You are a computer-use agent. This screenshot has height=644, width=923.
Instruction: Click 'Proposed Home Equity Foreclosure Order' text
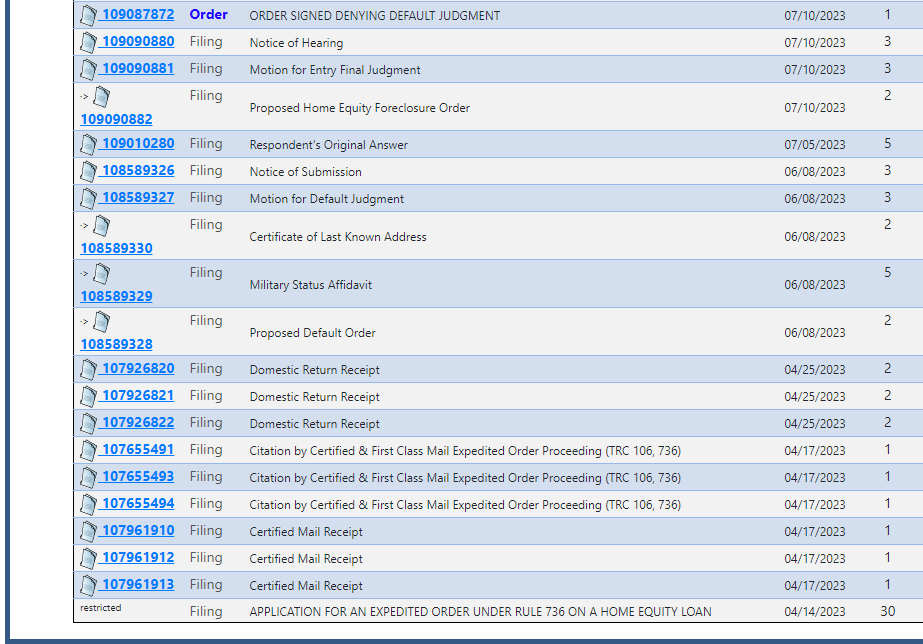pos(360,108)
